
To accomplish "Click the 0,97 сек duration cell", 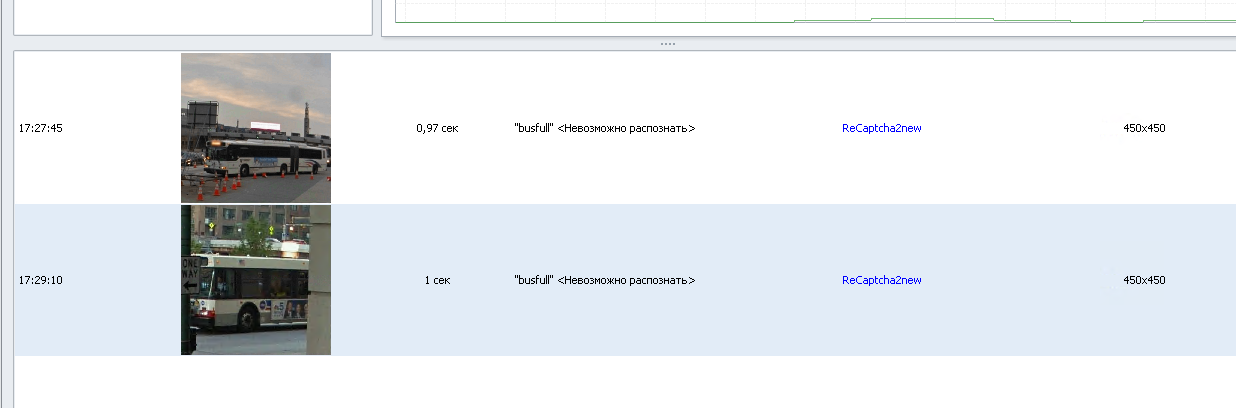I will point(437,128).
